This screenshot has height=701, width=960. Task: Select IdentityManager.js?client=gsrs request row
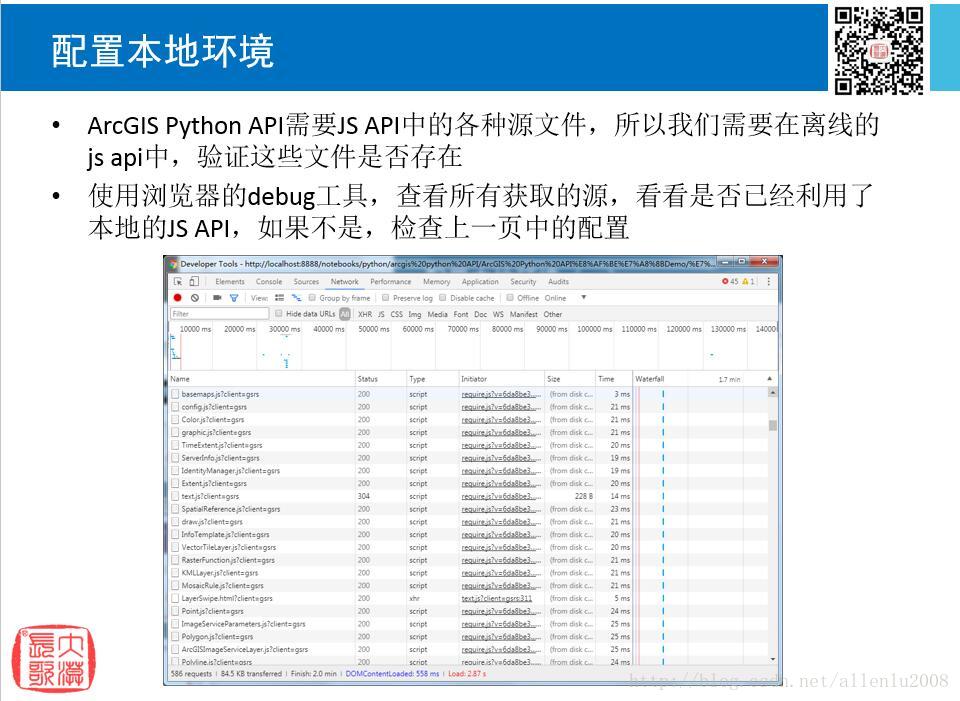pyautogui.click(x=467, y=471)
